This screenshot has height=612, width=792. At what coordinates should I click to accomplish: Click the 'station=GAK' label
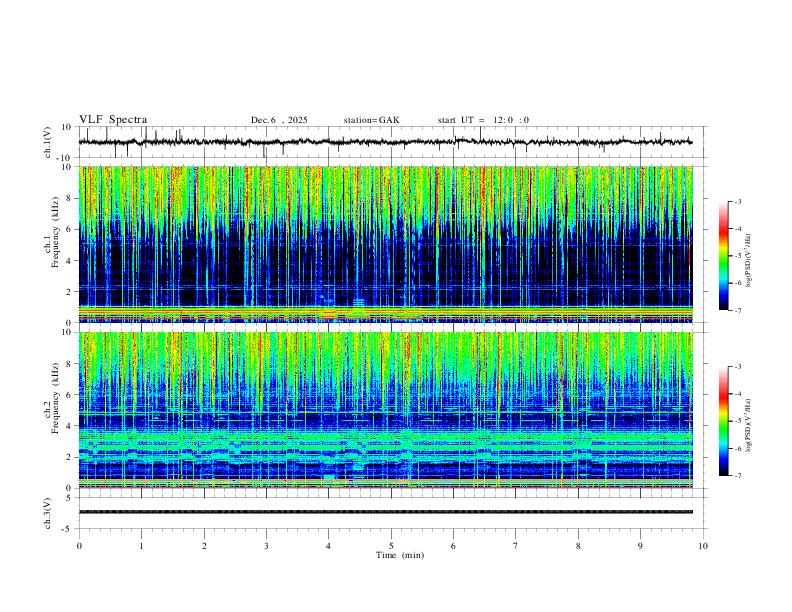click(x=371, y=120)
